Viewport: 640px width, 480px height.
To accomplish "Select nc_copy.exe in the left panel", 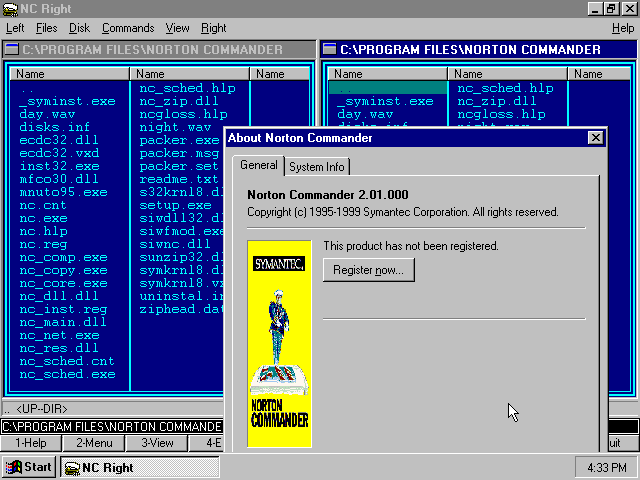I will pyautogui.click(x=63, y=271).
